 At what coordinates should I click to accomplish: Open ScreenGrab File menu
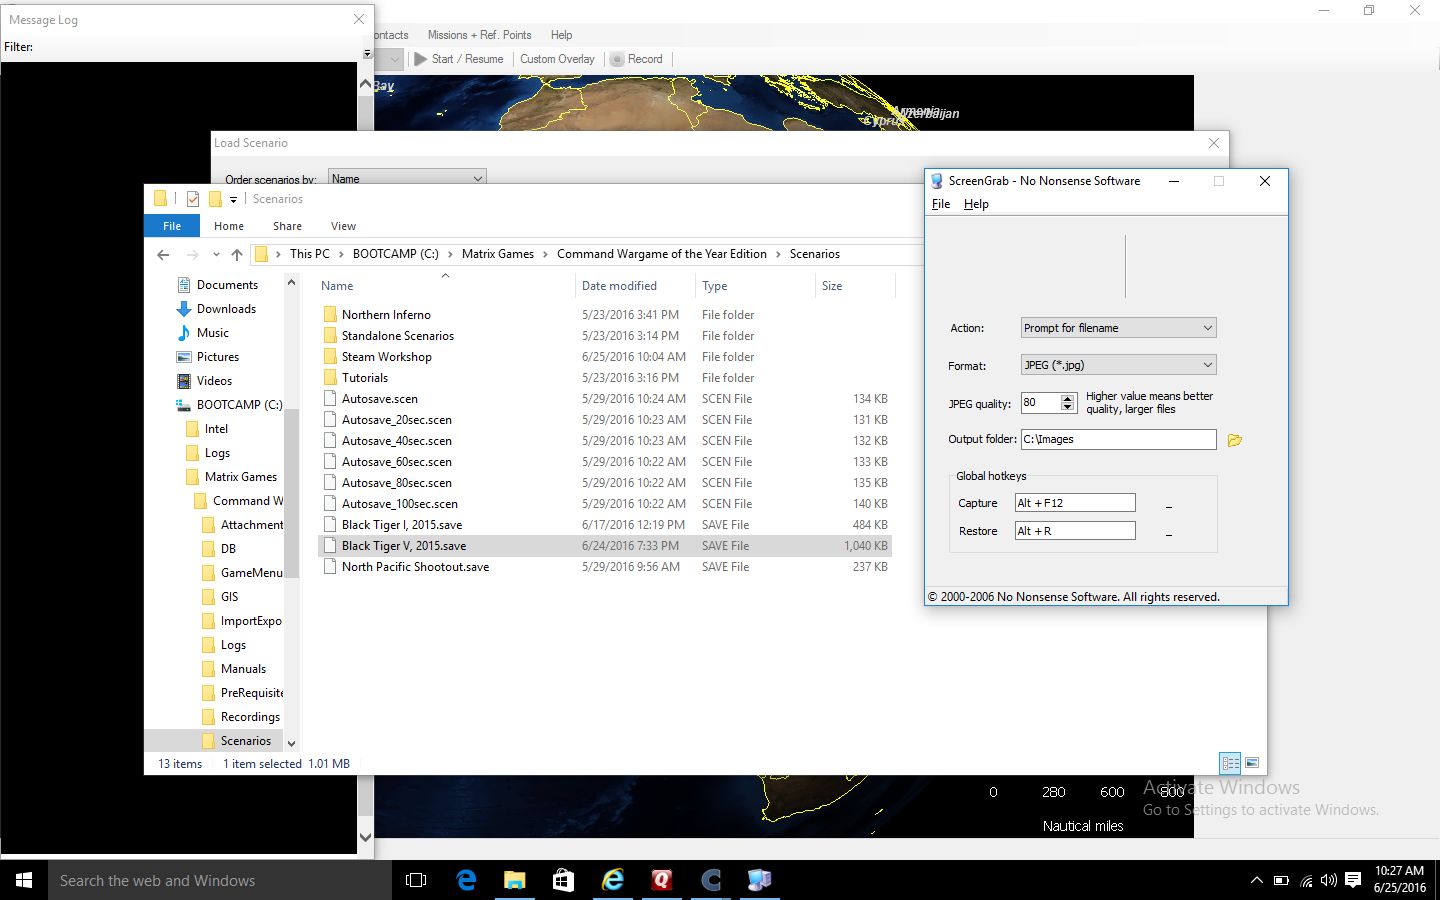pyautogui.click(x=941, y=204)
